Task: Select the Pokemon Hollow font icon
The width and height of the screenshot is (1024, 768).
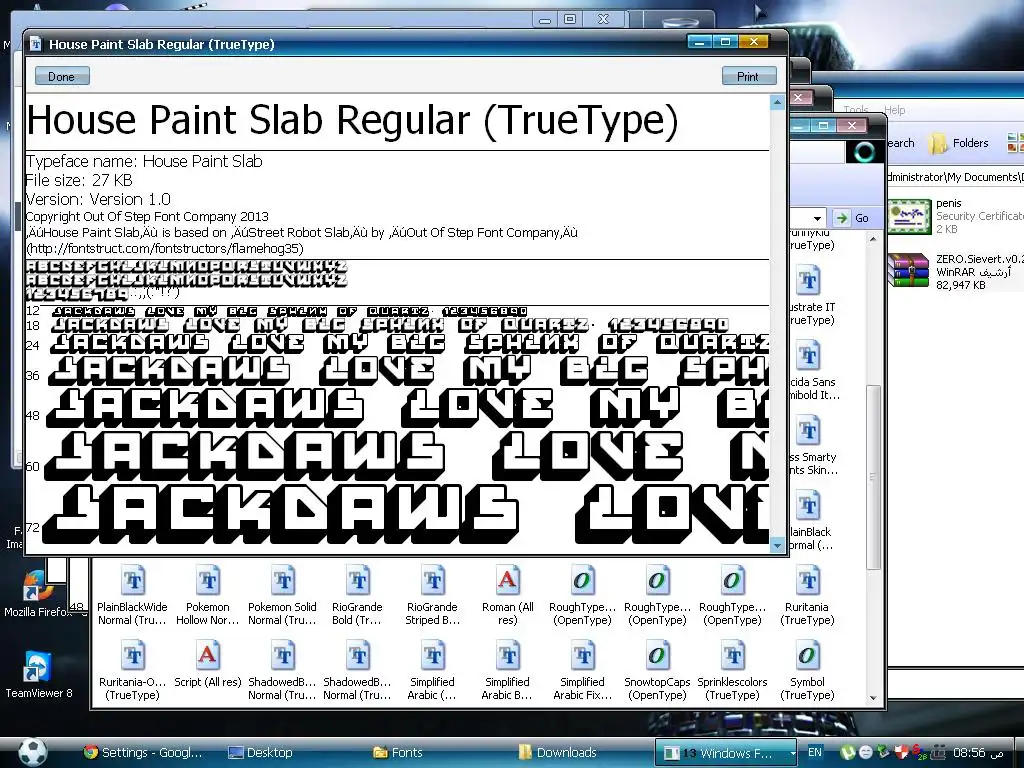Action: click(208, 581)
